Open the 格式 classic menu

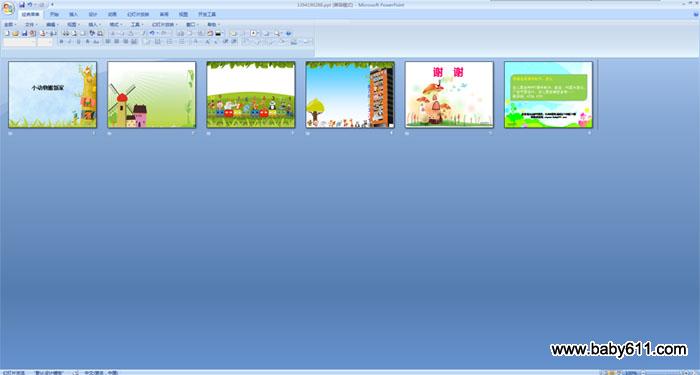click(115, 25)
